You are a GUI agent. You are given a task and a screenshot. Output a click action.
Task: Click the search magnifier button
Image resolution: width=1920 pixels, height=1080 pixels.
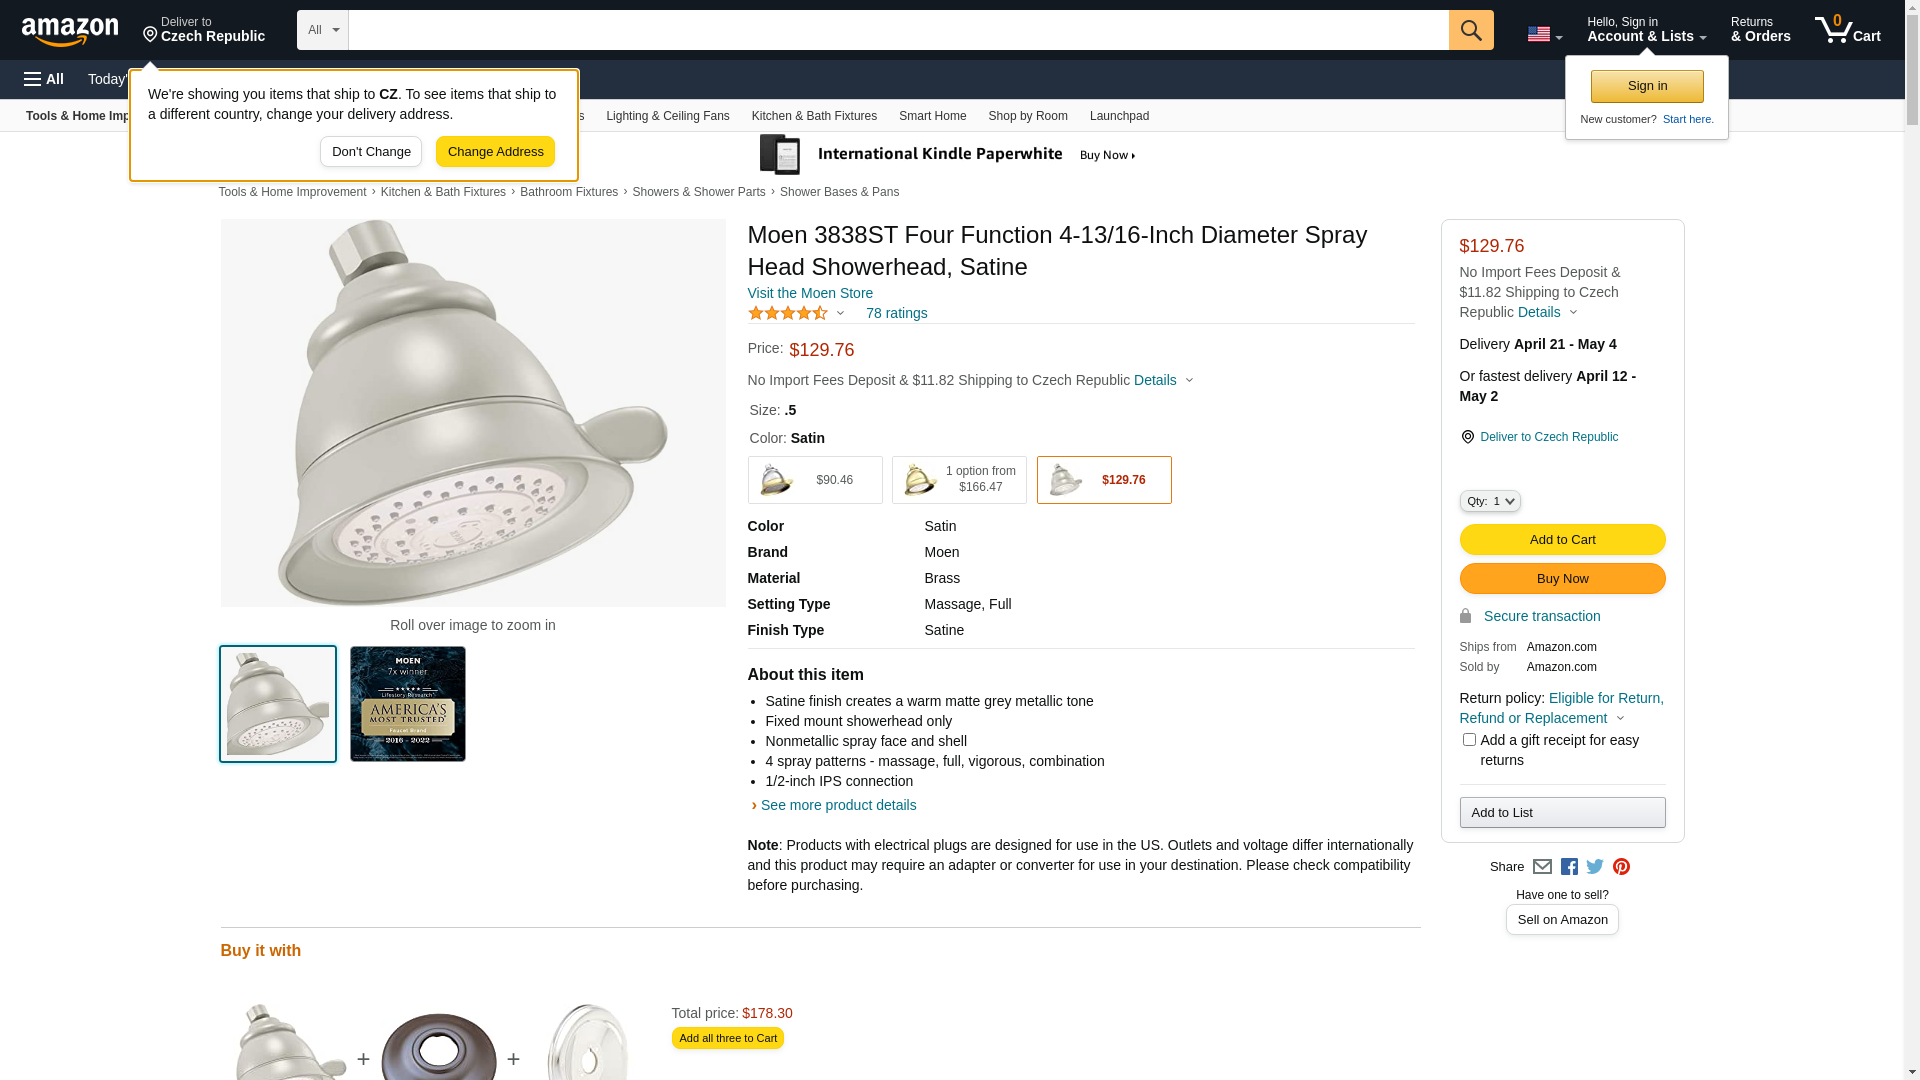[1470, 30]
